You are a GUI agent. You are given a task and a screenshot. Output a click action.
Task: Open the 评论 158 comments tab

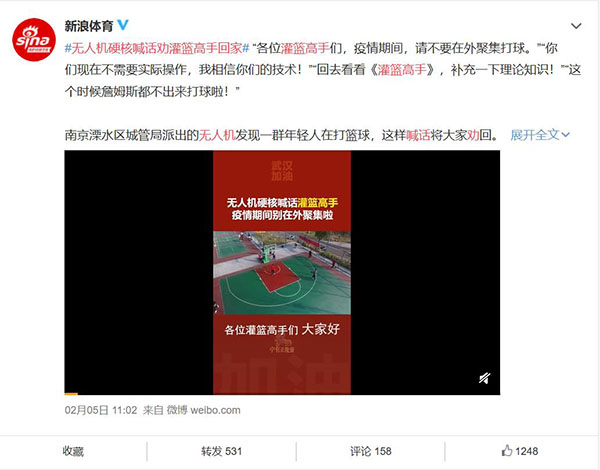370,451
